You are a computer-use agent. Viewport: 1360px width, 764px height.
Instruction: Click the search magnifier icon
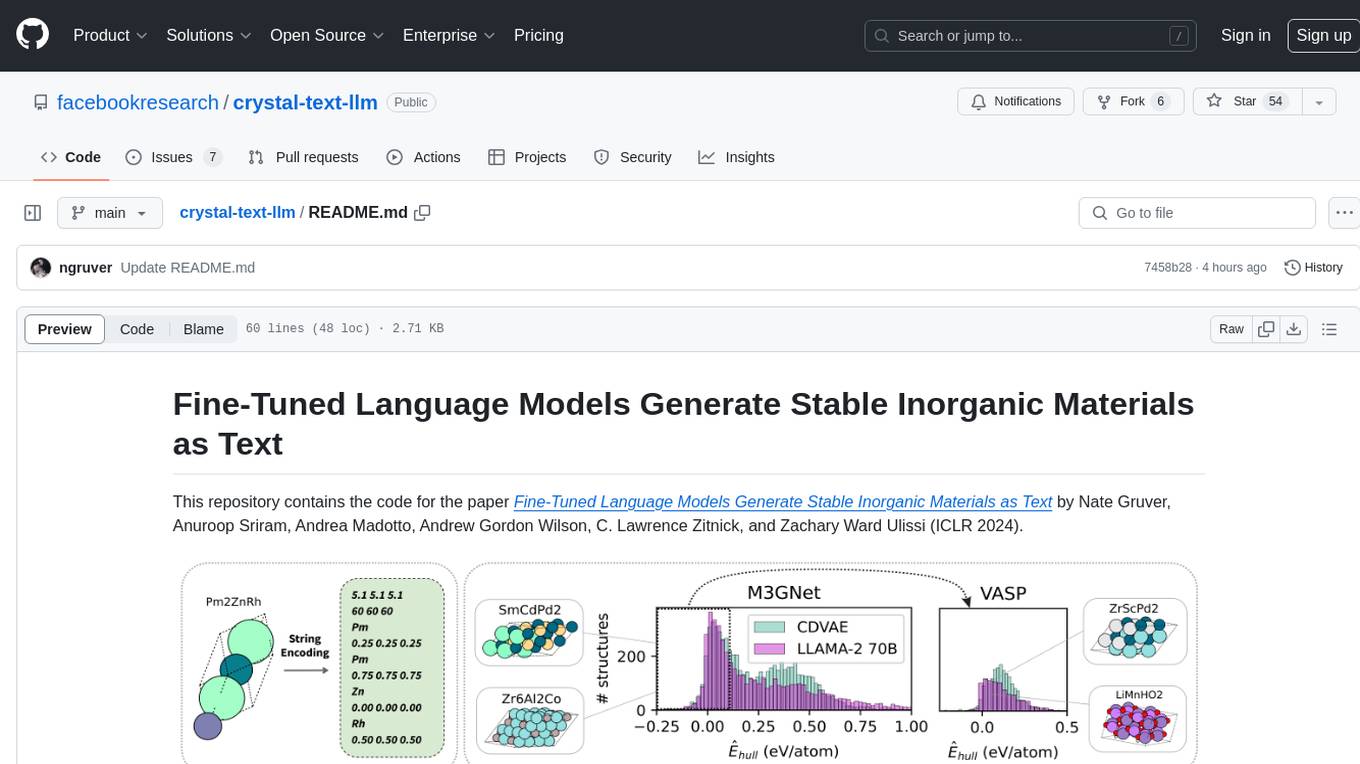[x=882, y=36]
